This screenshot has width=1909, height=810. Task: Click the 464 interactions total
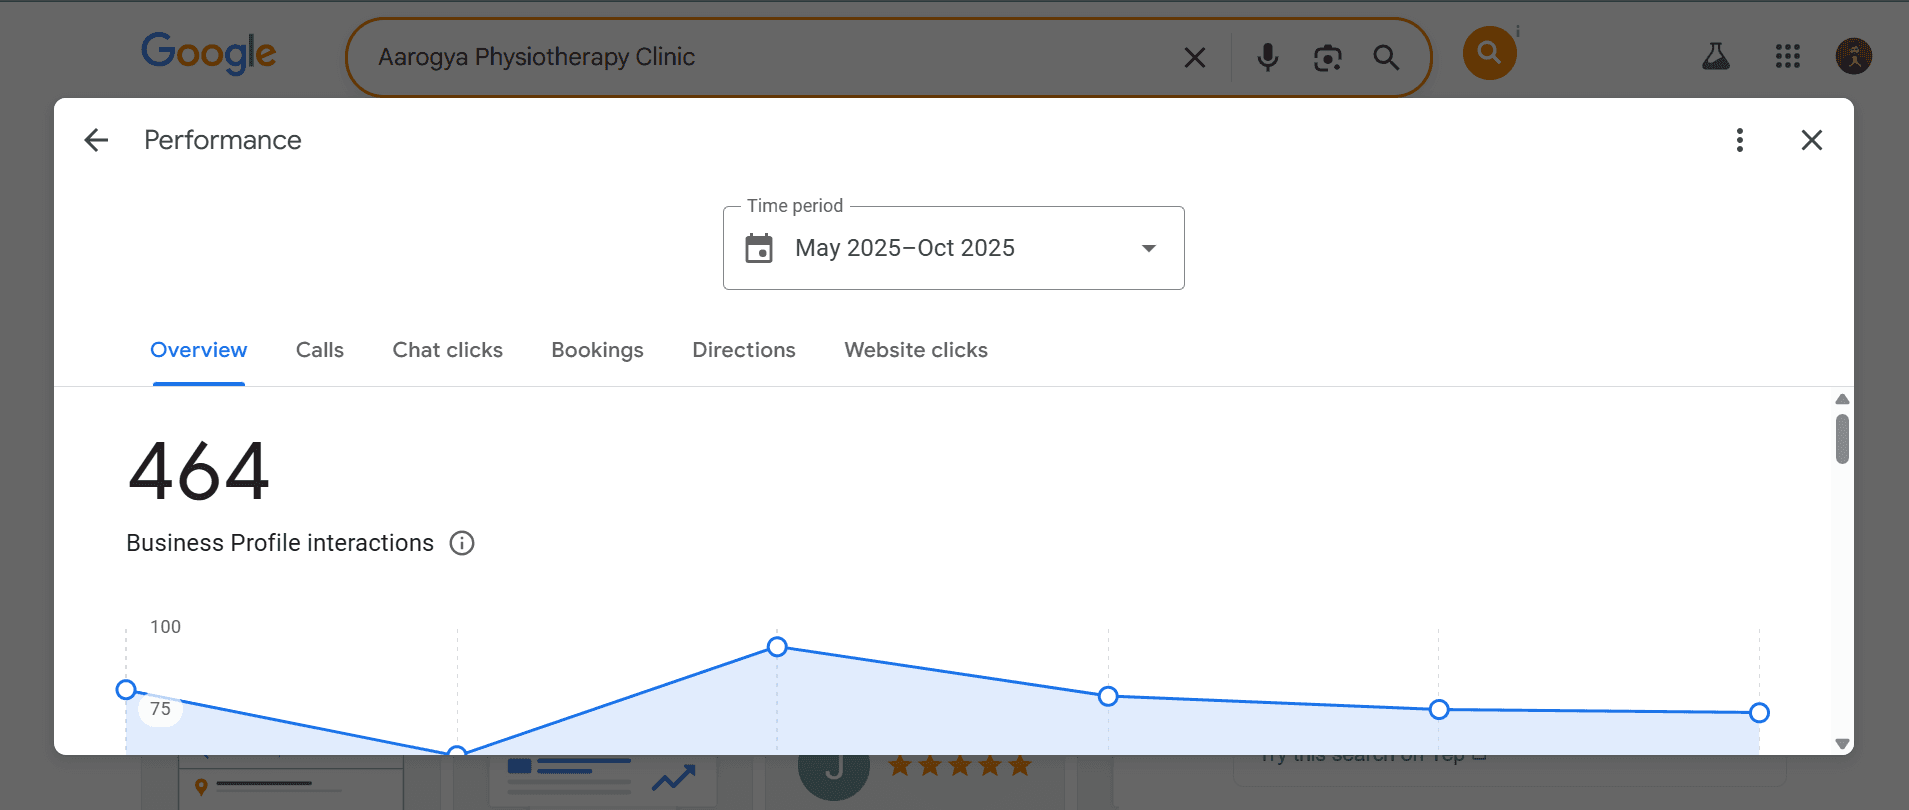click(x=199, y=471)
